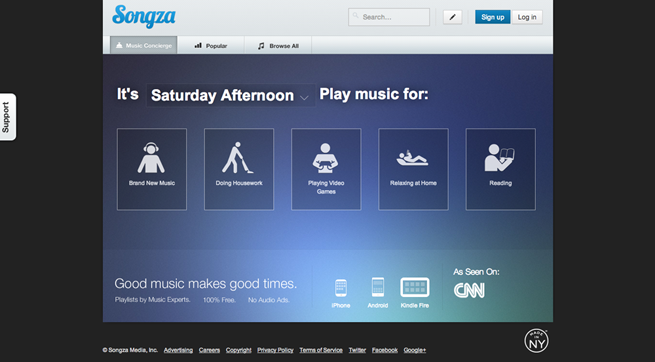Focus the Search input field

(x=389, y=17)
